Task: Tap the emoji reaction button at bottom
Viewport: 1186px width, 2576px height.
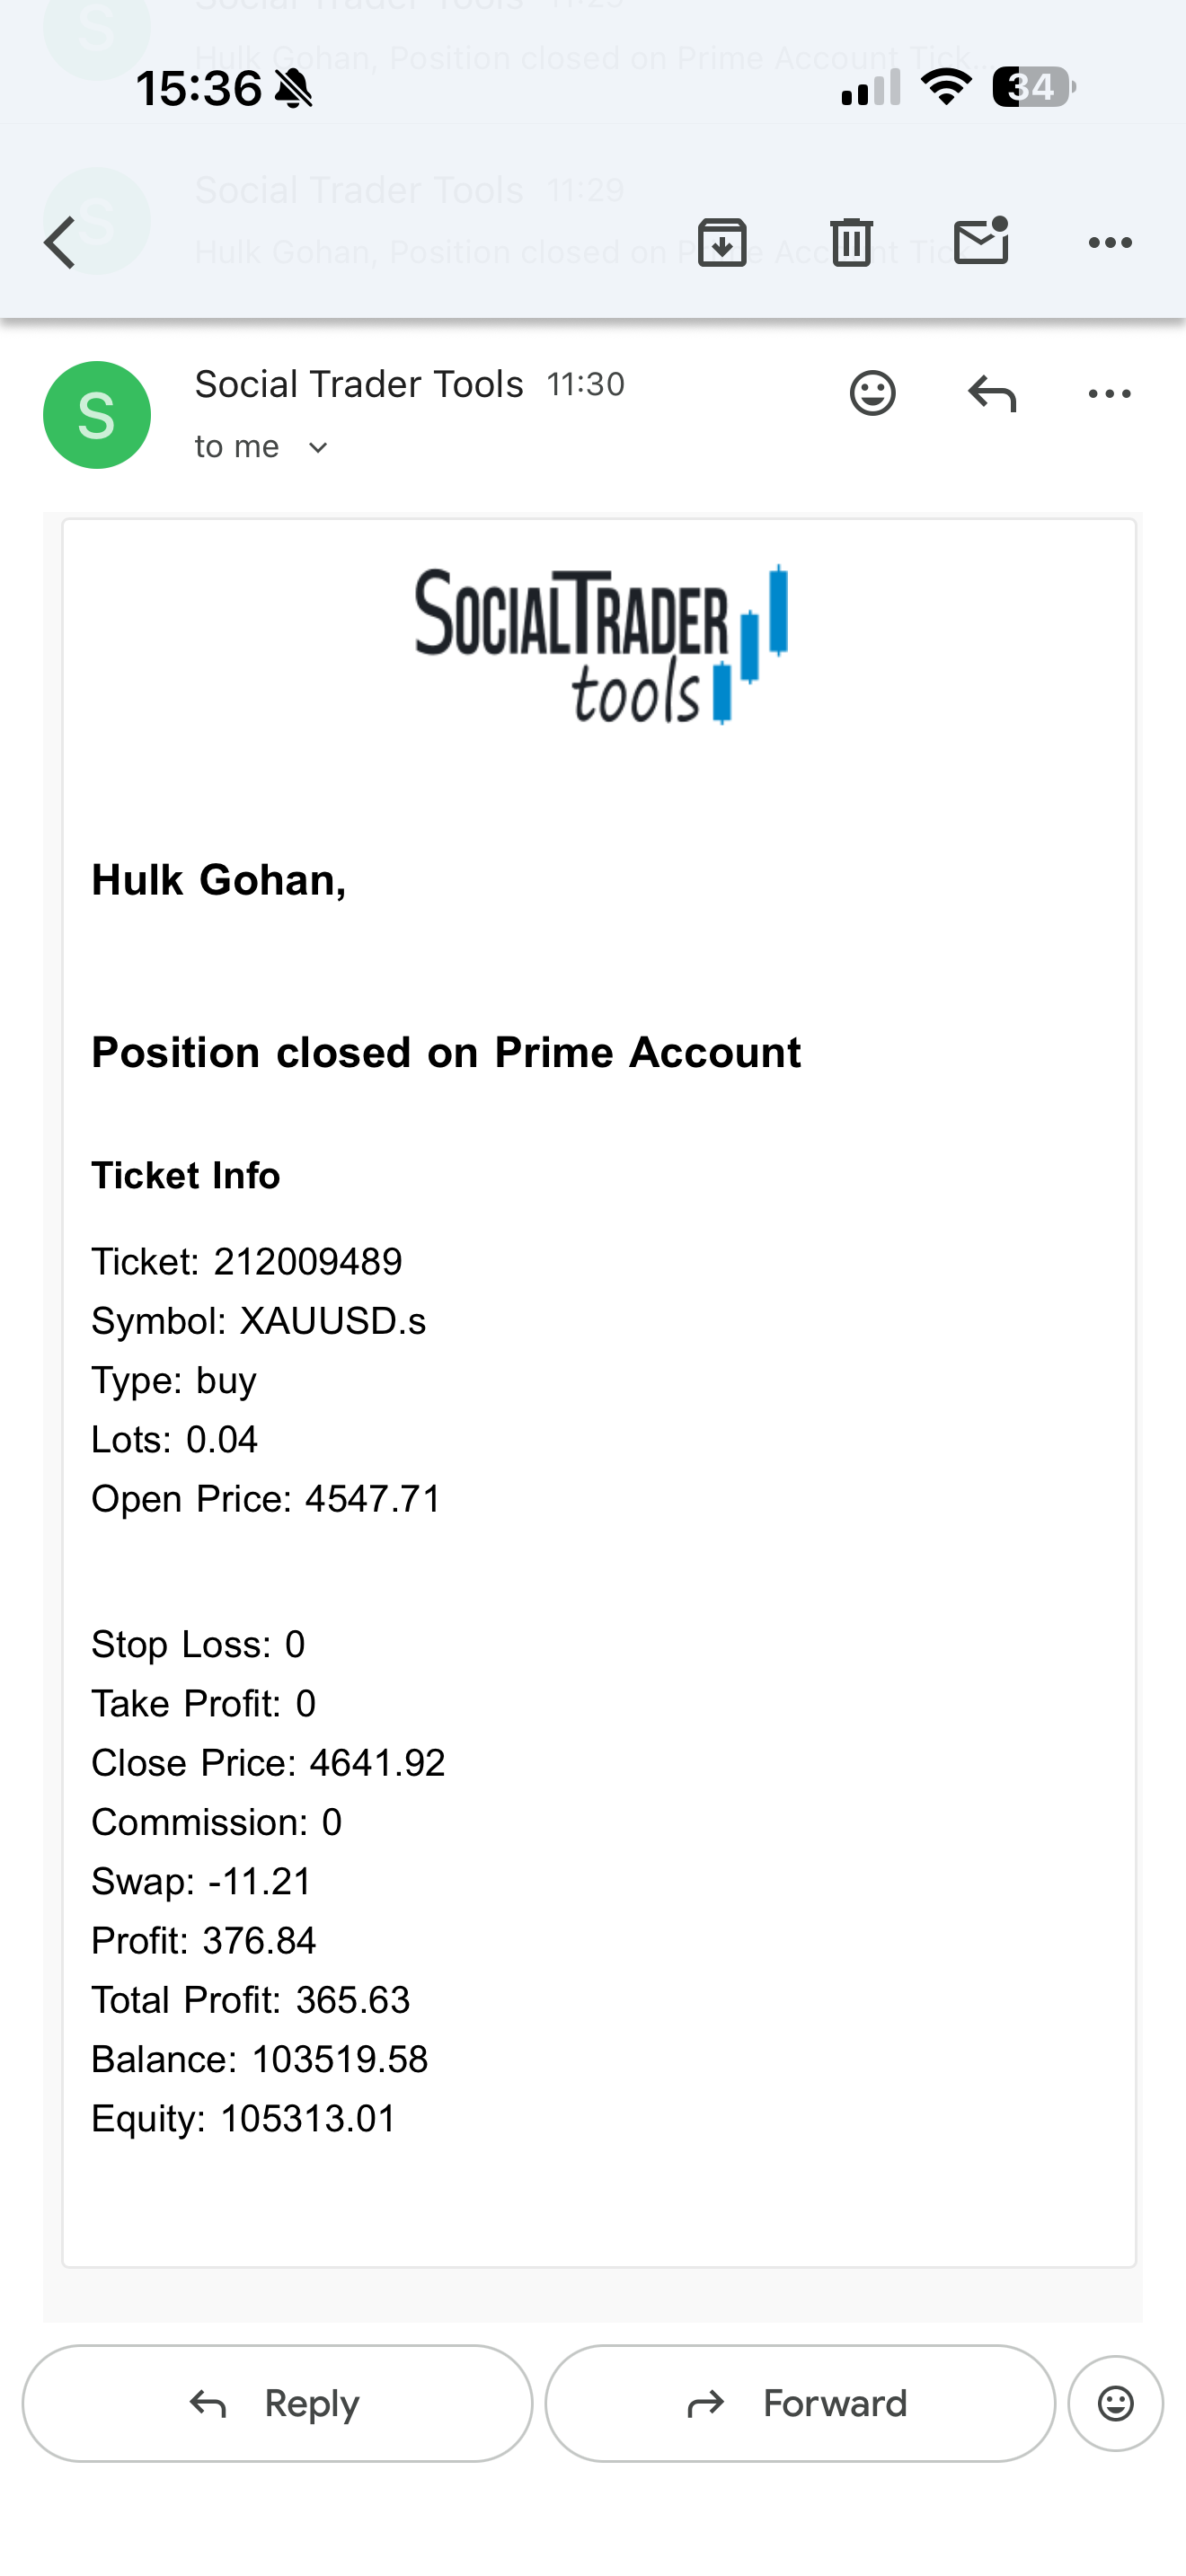Action: (1115, 2403)
